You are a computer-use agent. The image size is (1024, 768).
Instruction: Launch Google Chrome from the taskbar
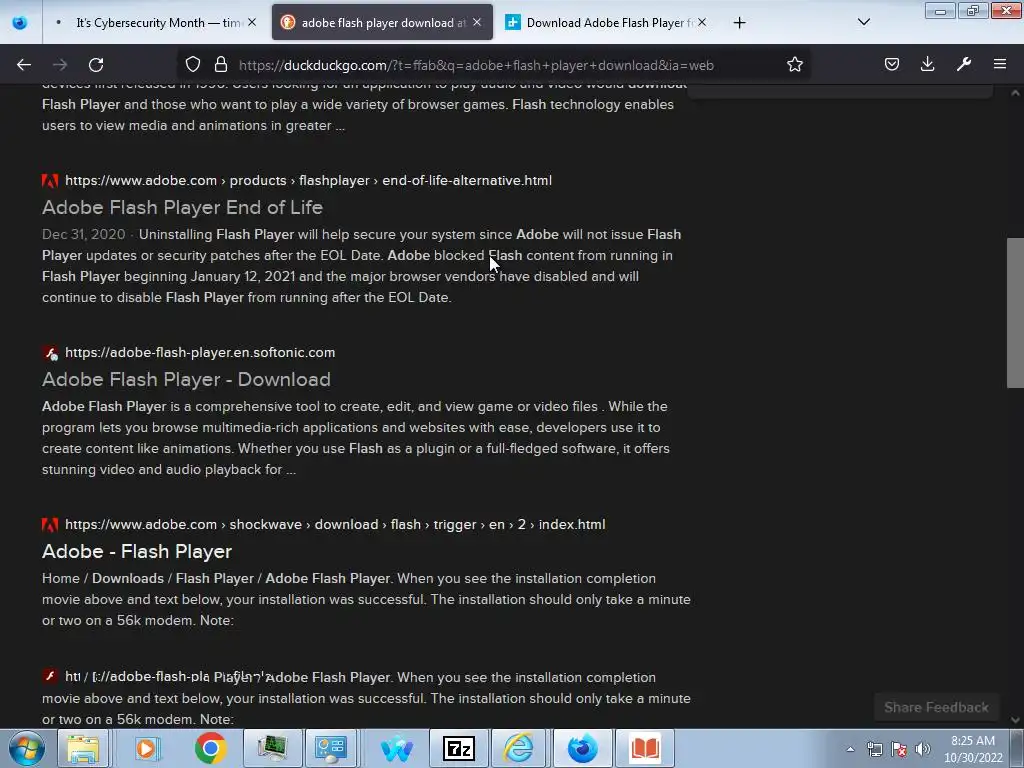pos(210,748)
